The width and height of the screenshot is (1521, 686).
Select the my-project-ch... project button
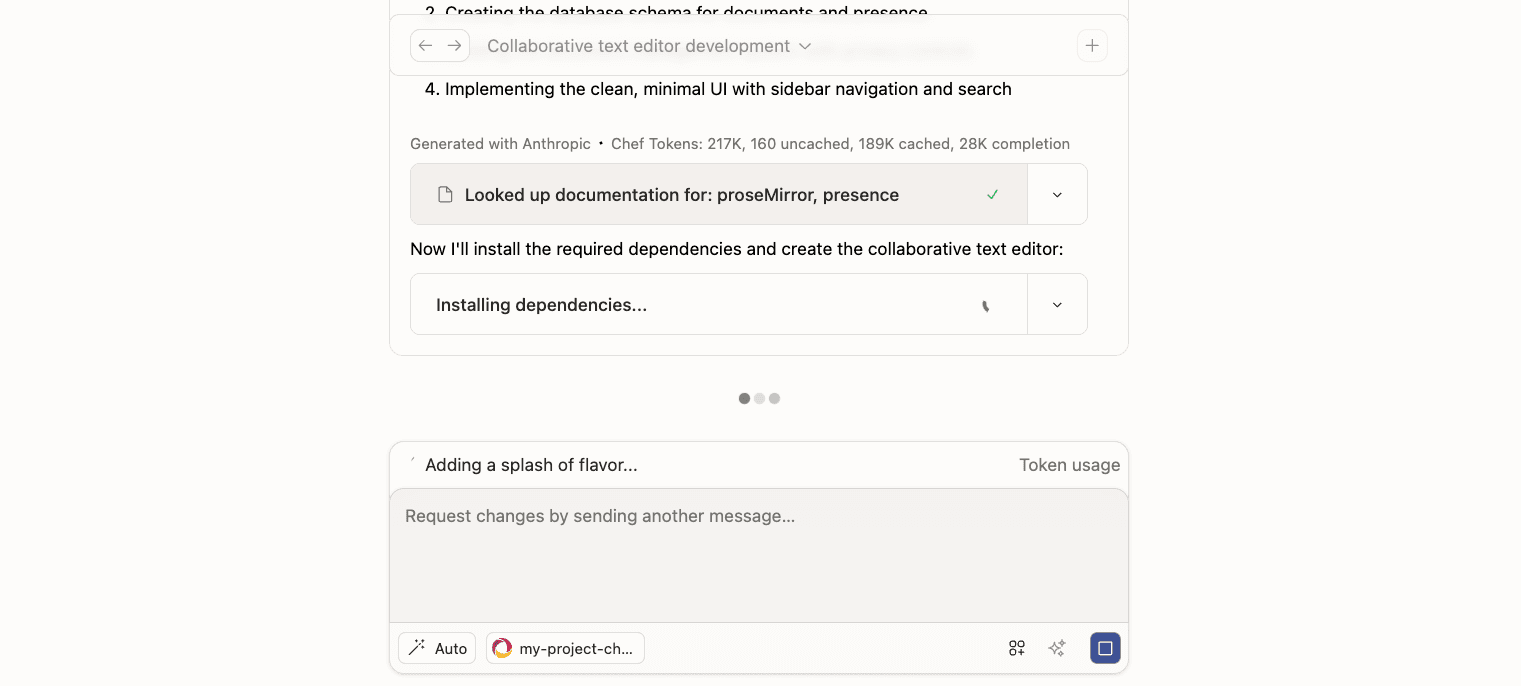(x=565, y=648)
